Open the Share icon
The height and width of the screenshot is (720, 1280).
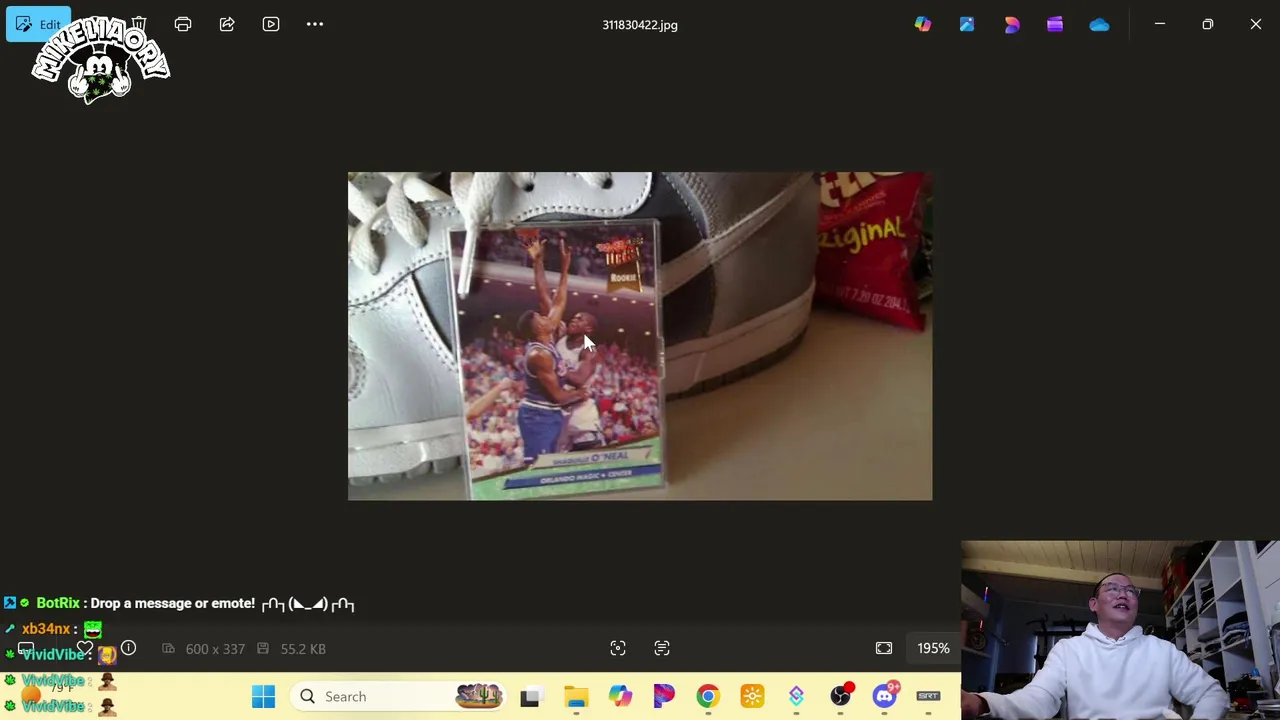click(227, 24)
